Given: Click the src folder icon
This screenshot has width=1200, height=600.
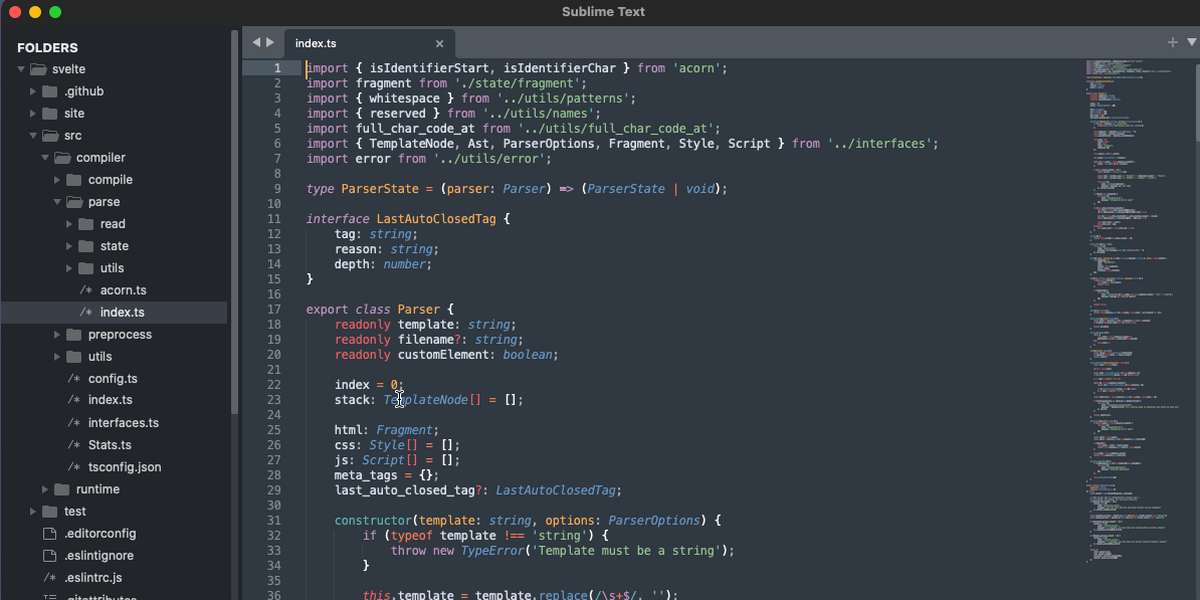Looking at the screenshot, I should (51, 136).
